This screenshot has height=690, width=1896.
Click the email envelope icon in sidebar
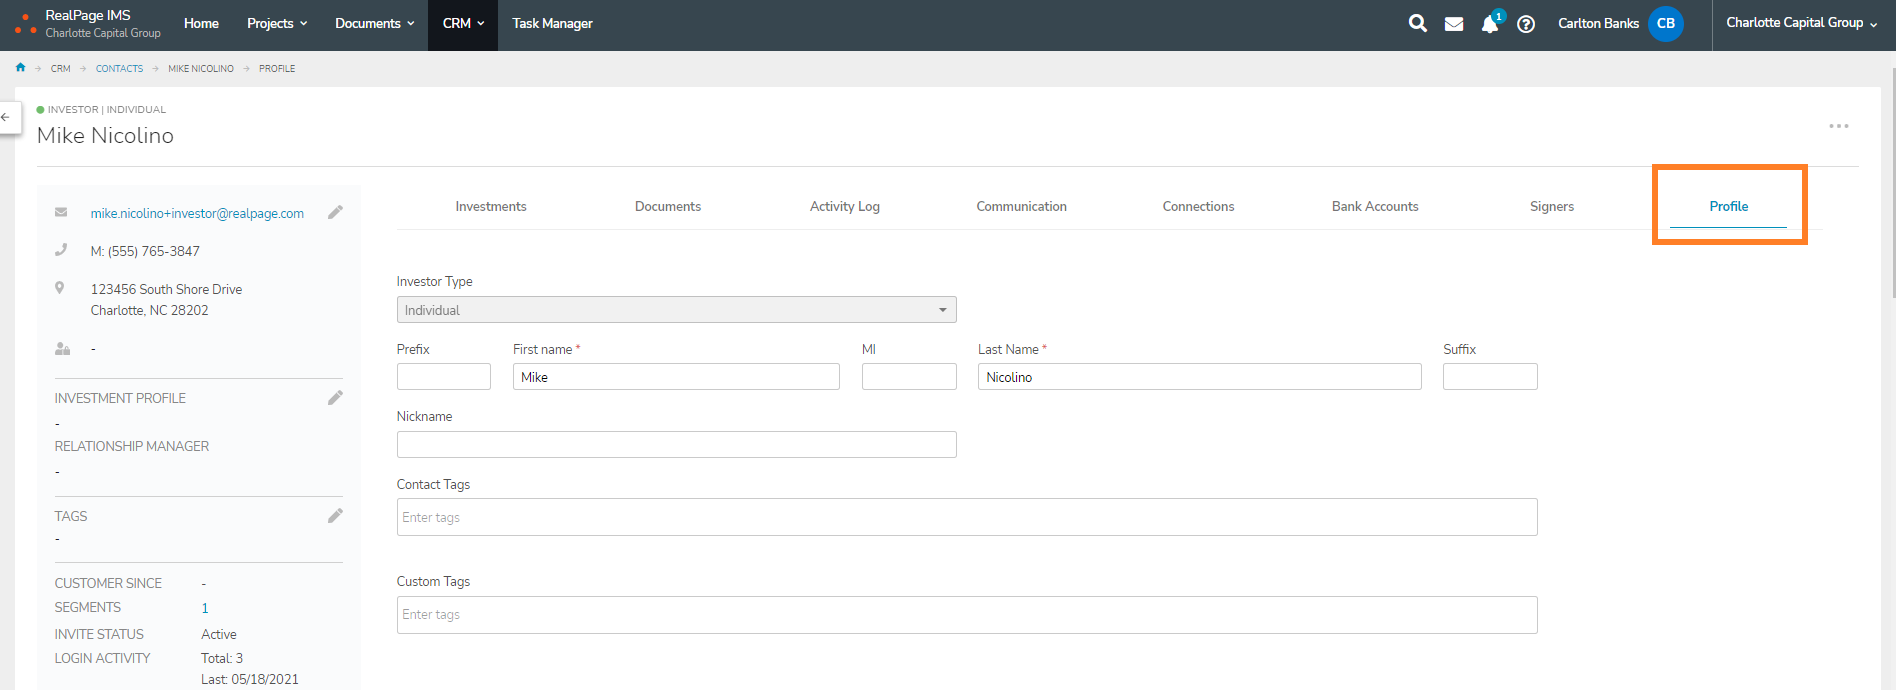[x=61, y=212]
